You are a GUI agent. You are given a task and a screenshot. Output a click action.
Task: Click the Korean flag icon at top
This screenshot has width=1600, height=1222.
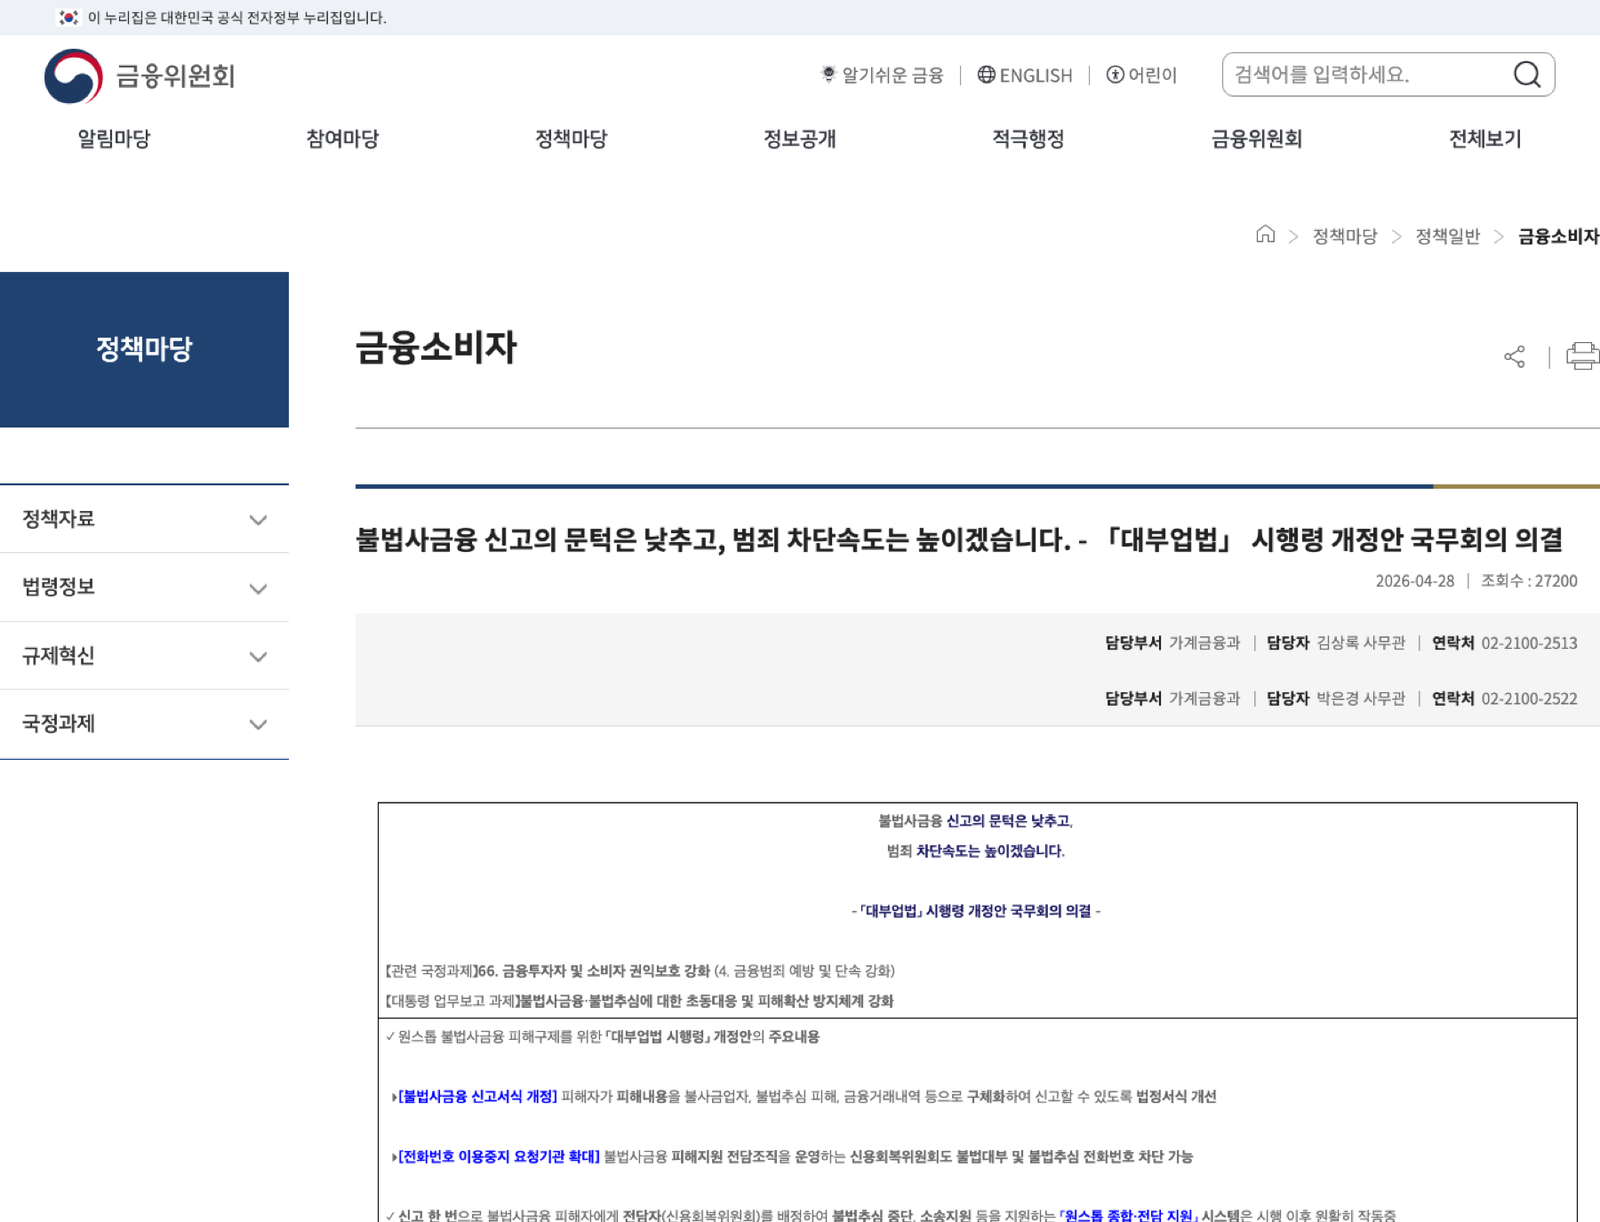pos(69,18)
